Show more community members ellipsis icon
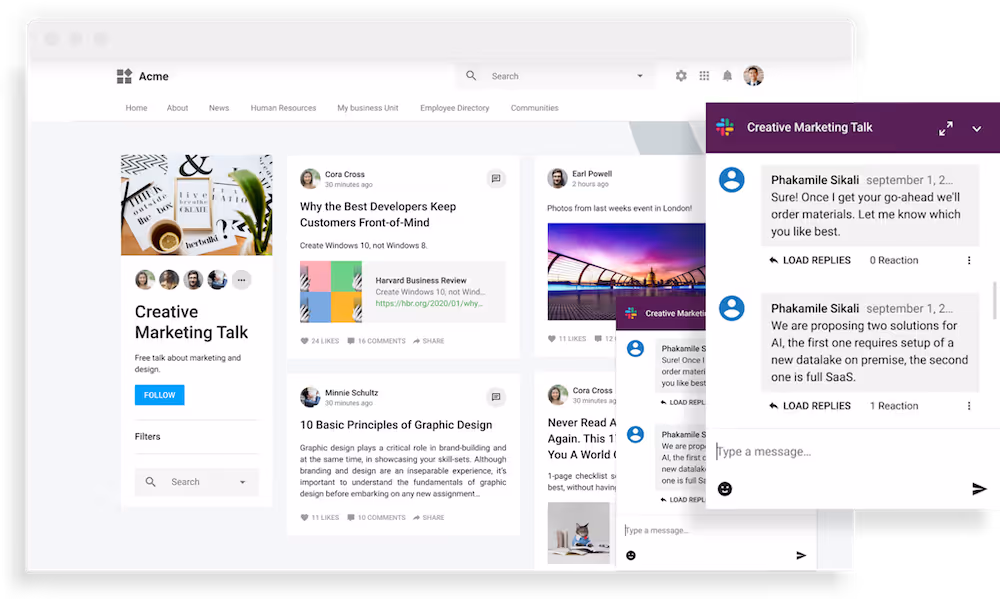Viewport: 1000px width, 599px height. 241,279
